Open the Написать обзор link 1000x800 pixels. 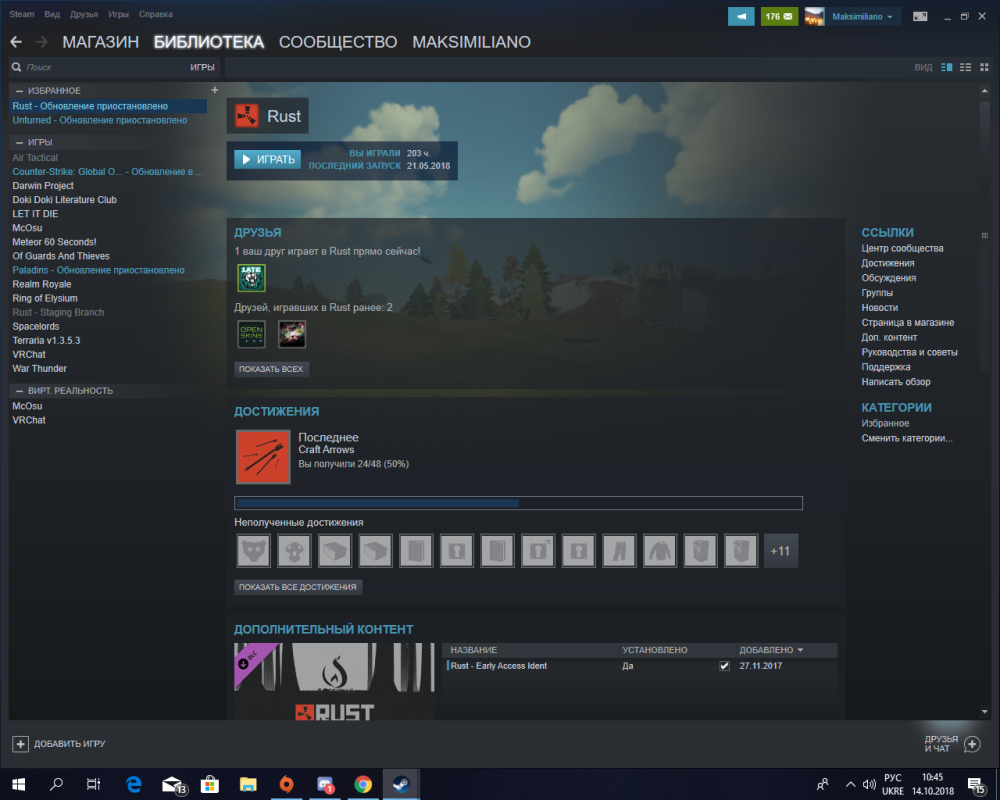pyautogui.click(x=895, y=381)
